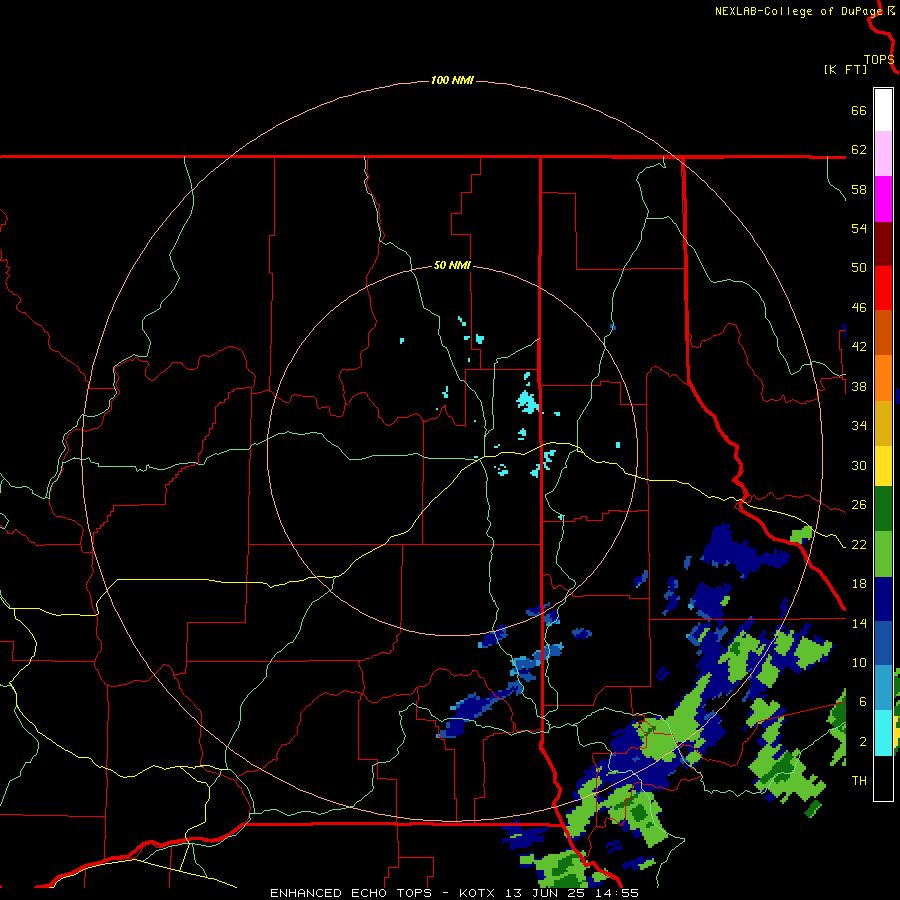Click the legend value "18"
Screen dimensions: 900x900
pyautogui.click(x=859, y=584)
